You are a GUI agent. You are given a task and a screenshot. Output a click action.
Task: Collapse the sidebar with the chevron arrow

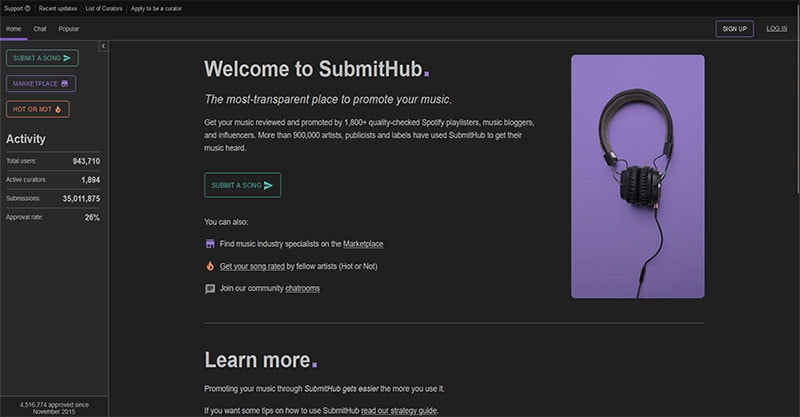click(103, 46)
